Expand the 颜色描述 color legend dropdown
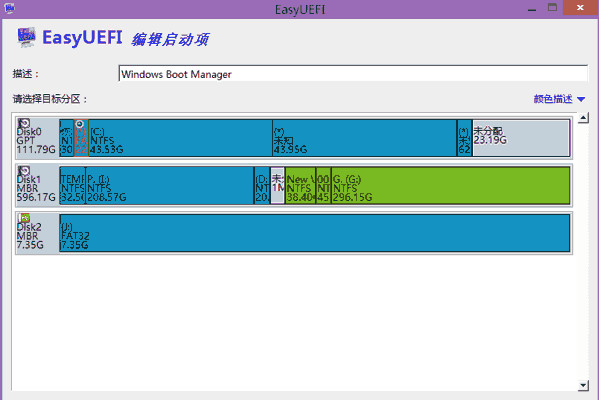 (x=581, y=99)
